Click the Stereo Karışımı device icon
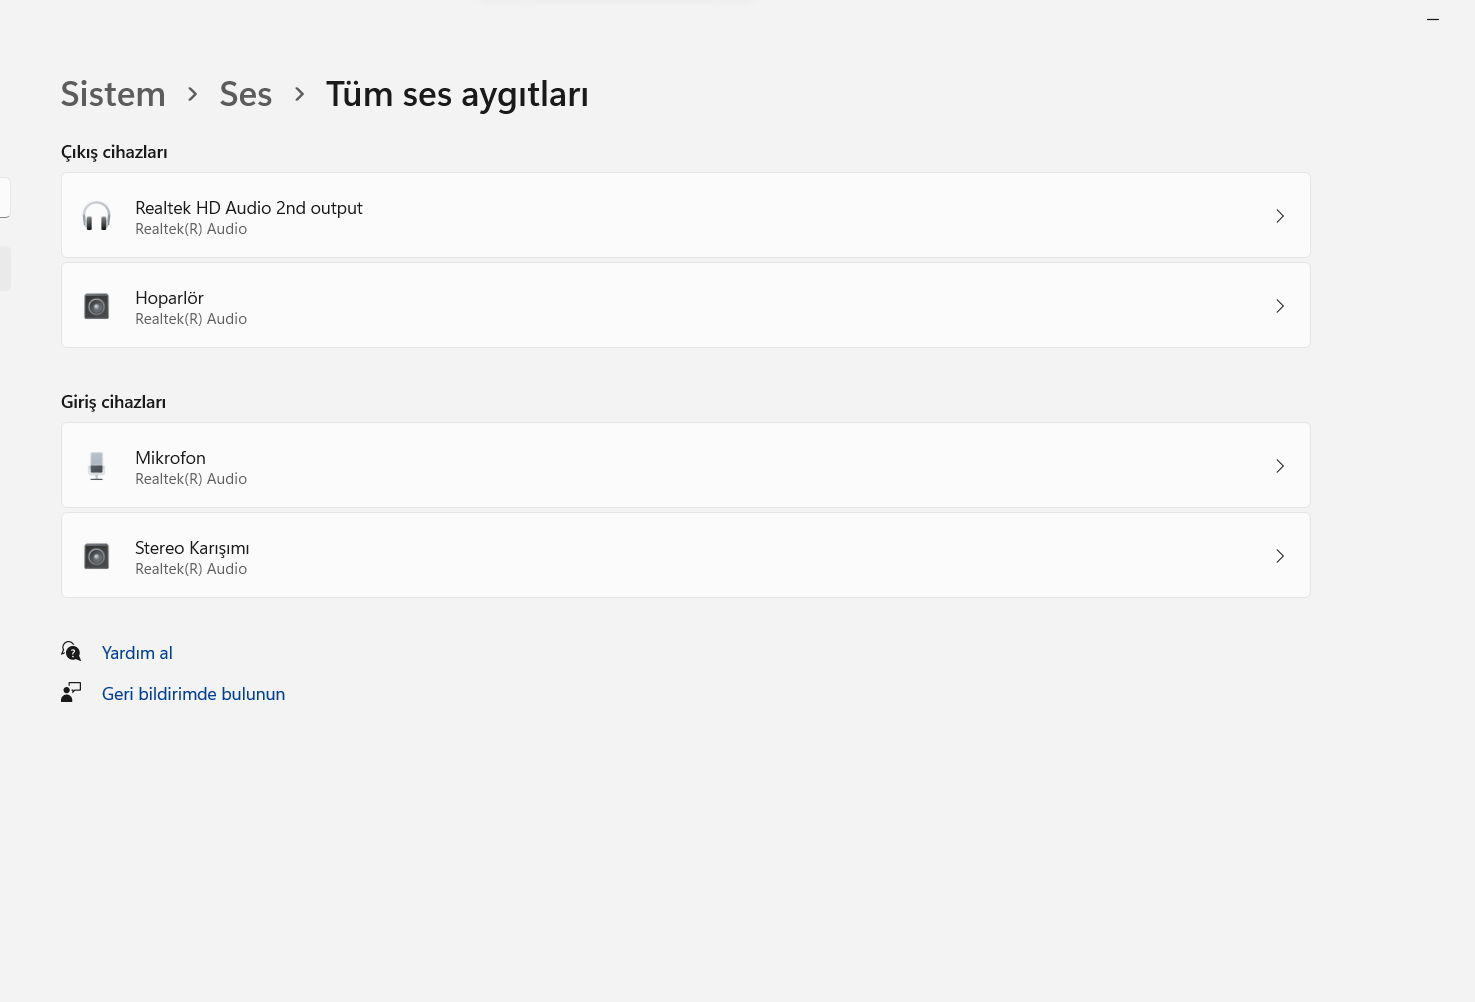 pos(97,556)
